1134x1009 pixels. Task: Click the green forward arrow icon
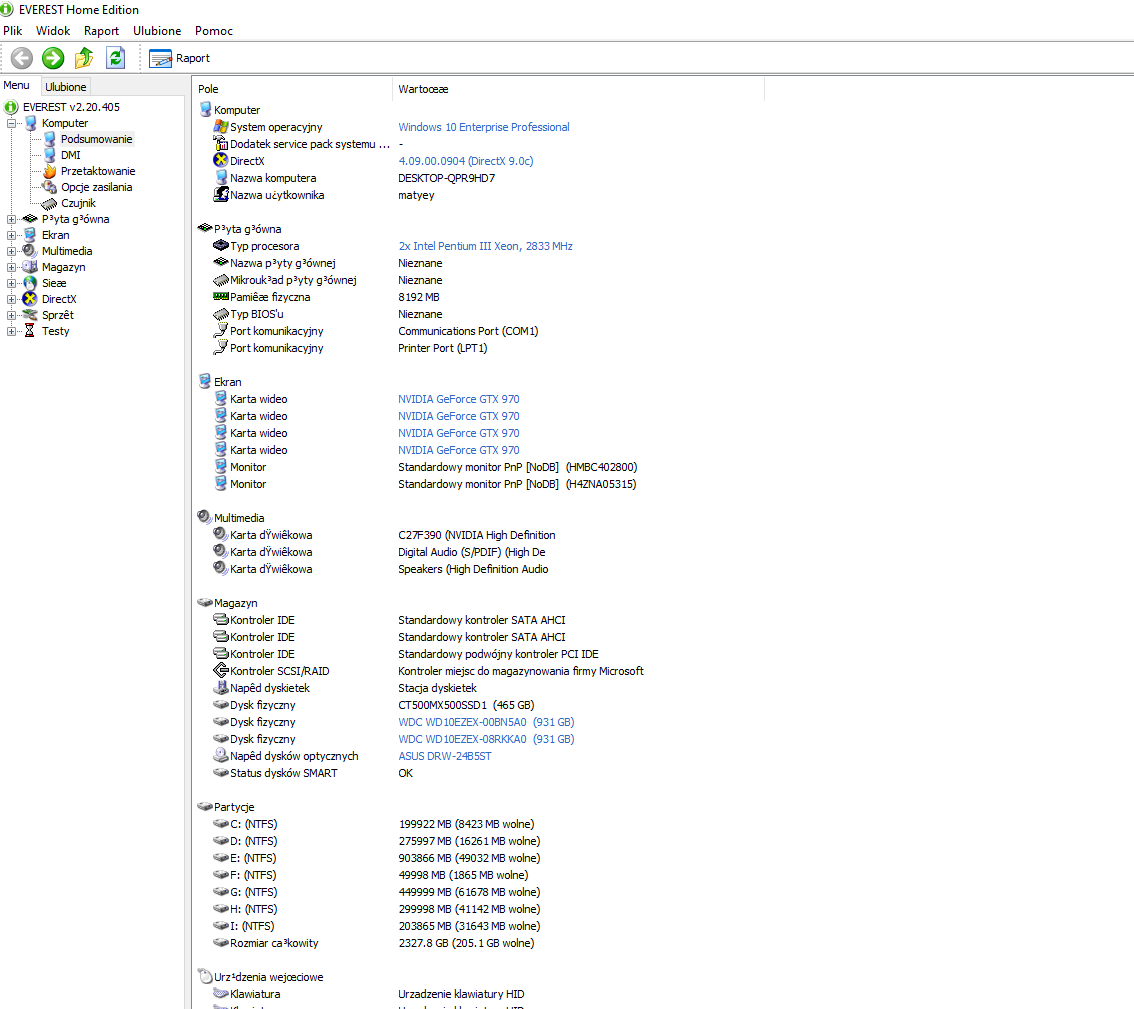pyautogui.click(x=53, y=58)
